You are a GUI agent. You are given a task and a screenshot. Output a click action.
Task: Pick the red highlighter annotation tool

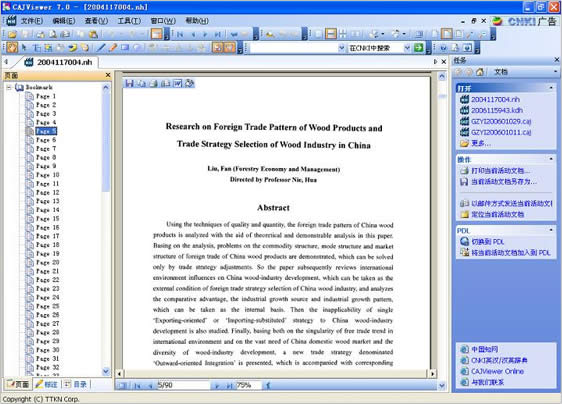113,48
